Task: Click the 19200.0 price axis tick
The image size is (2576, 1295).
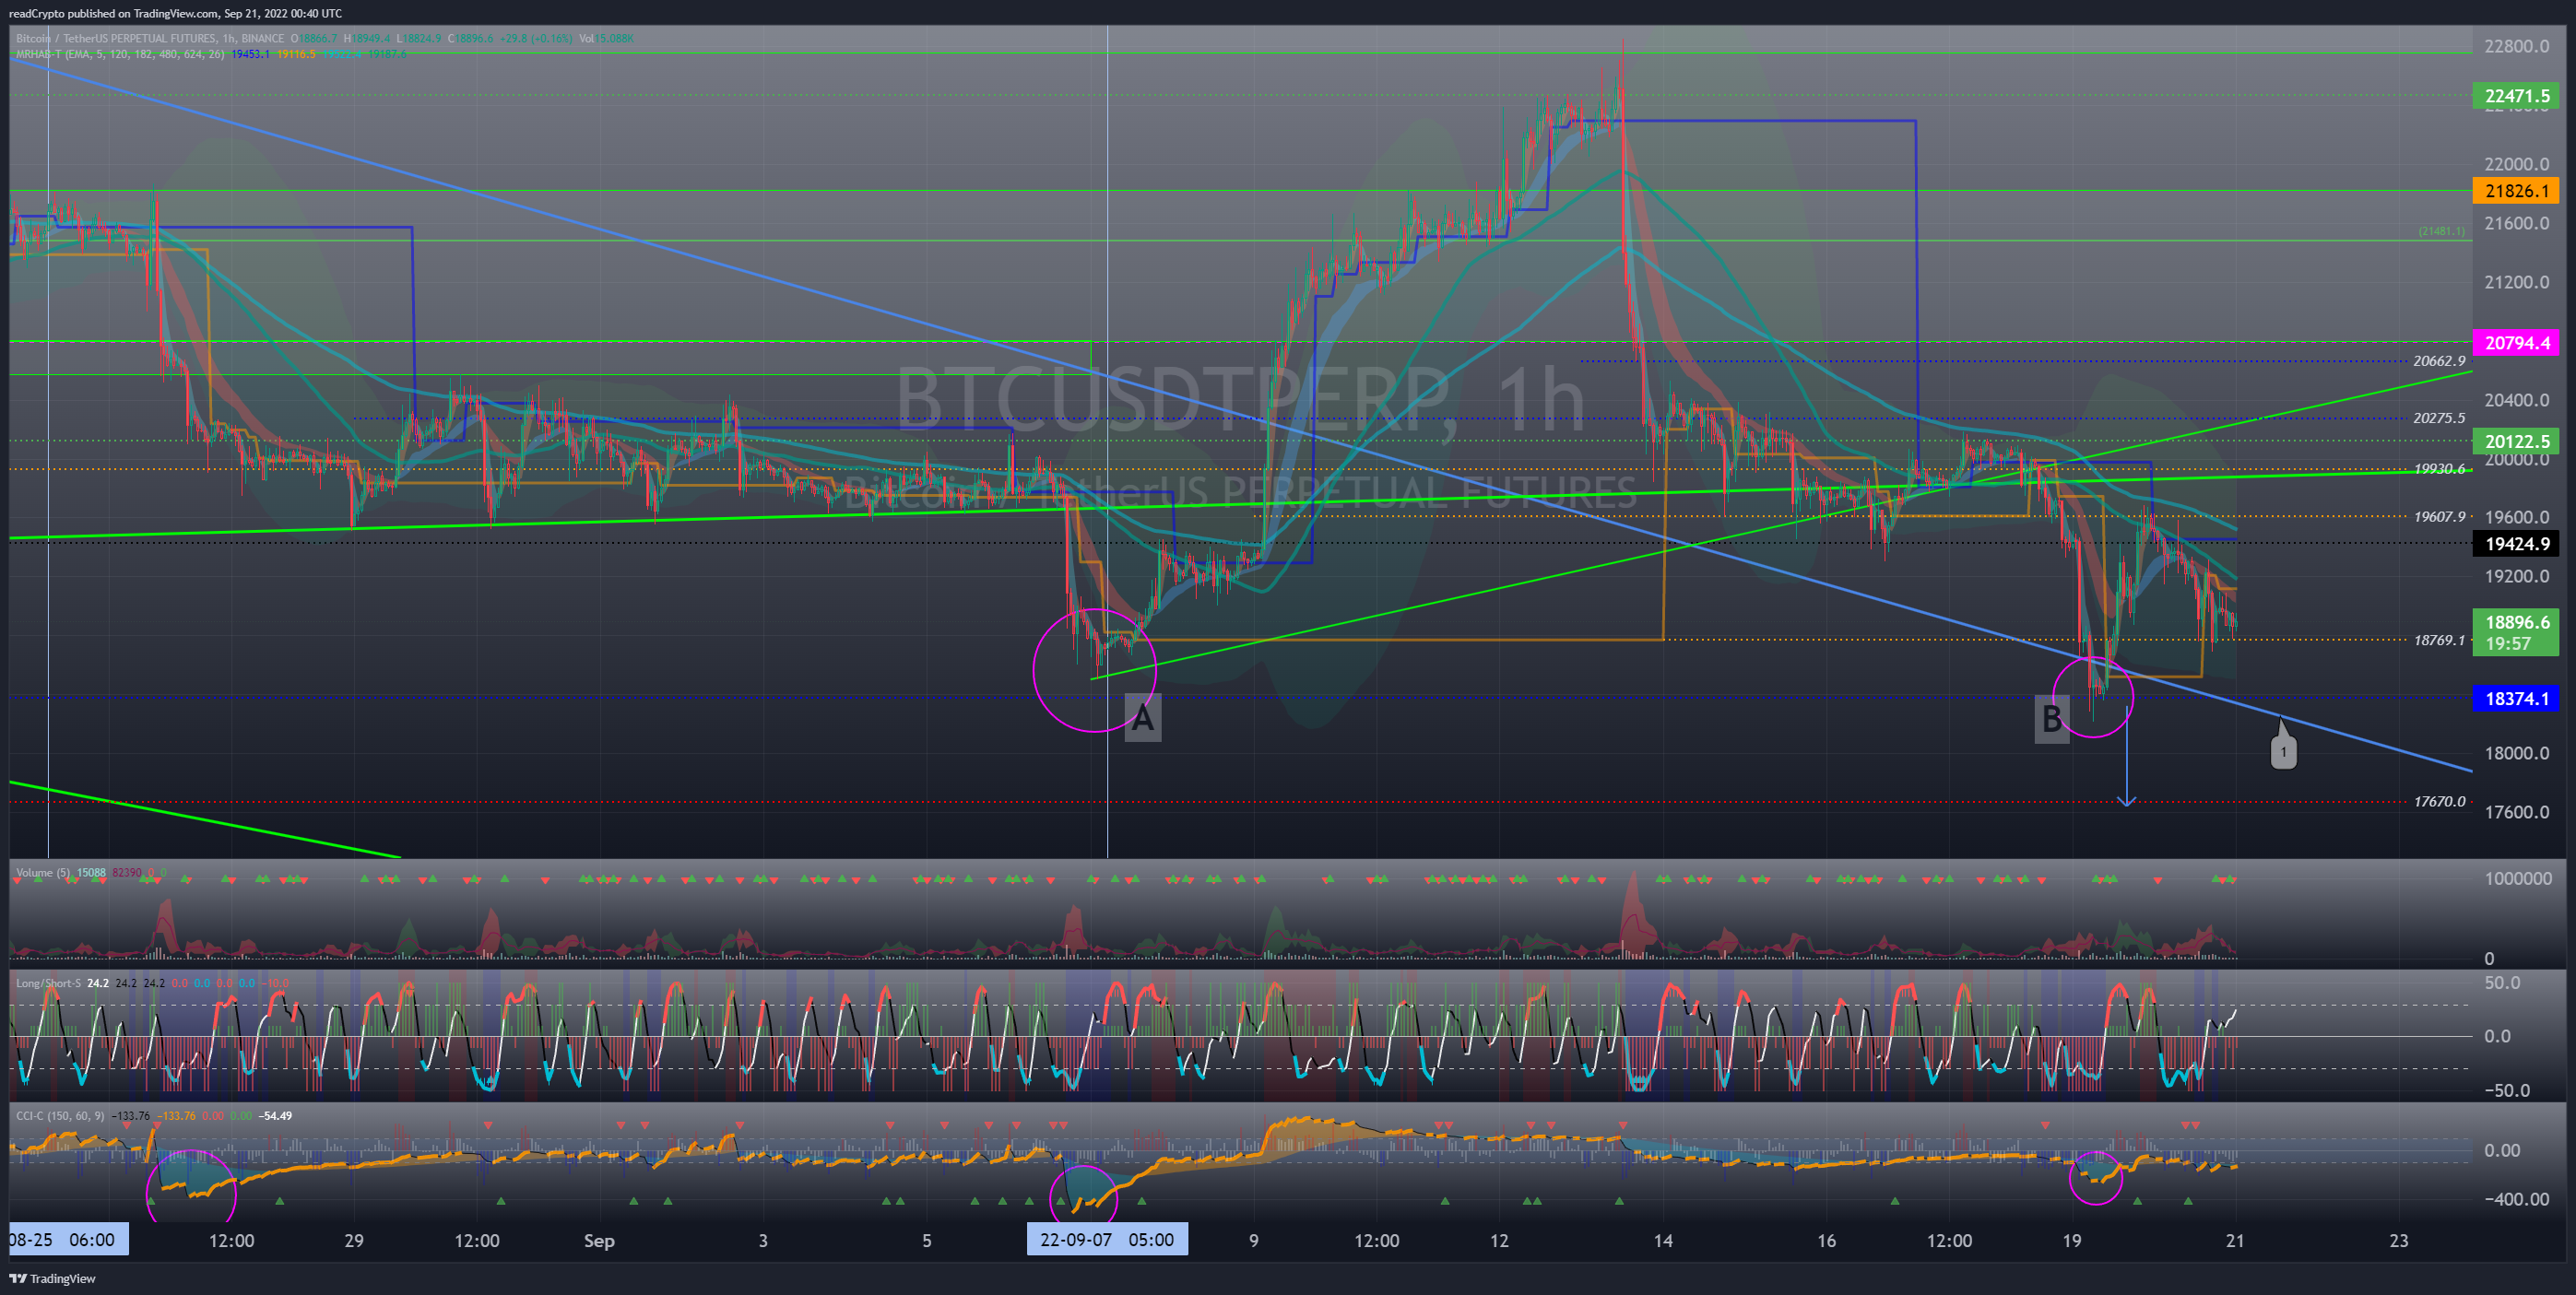Action: coord(2516,576)
